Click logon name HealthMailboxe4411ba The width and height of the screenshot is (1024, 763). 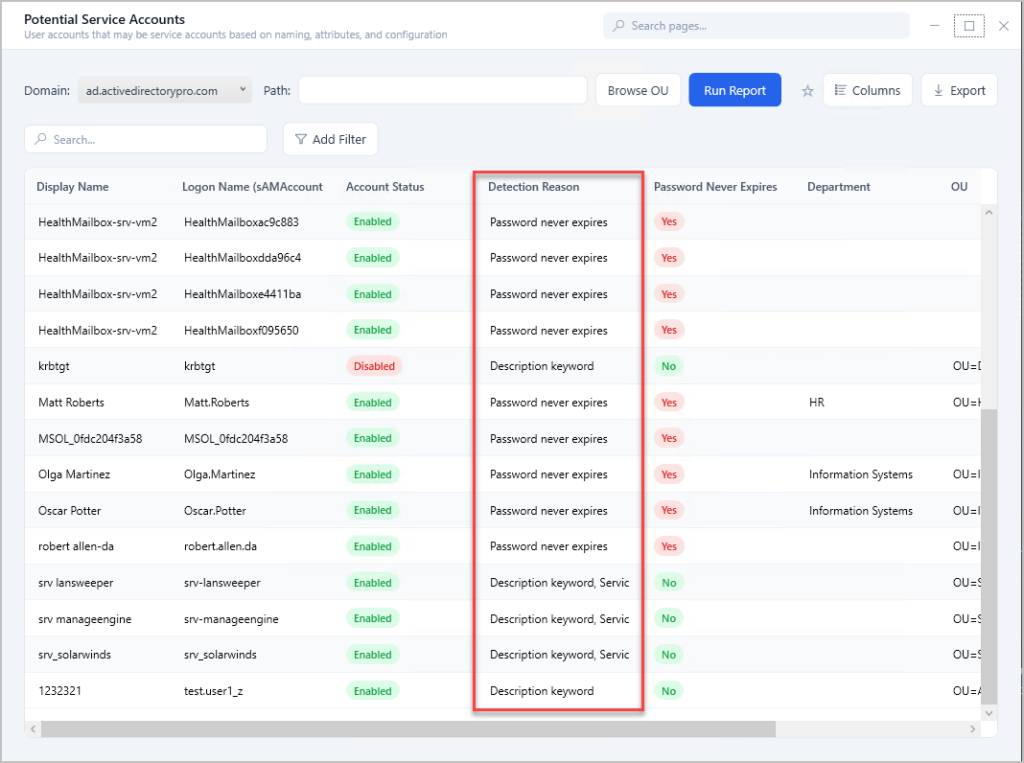pyautogui.click(x=242, y=294)
